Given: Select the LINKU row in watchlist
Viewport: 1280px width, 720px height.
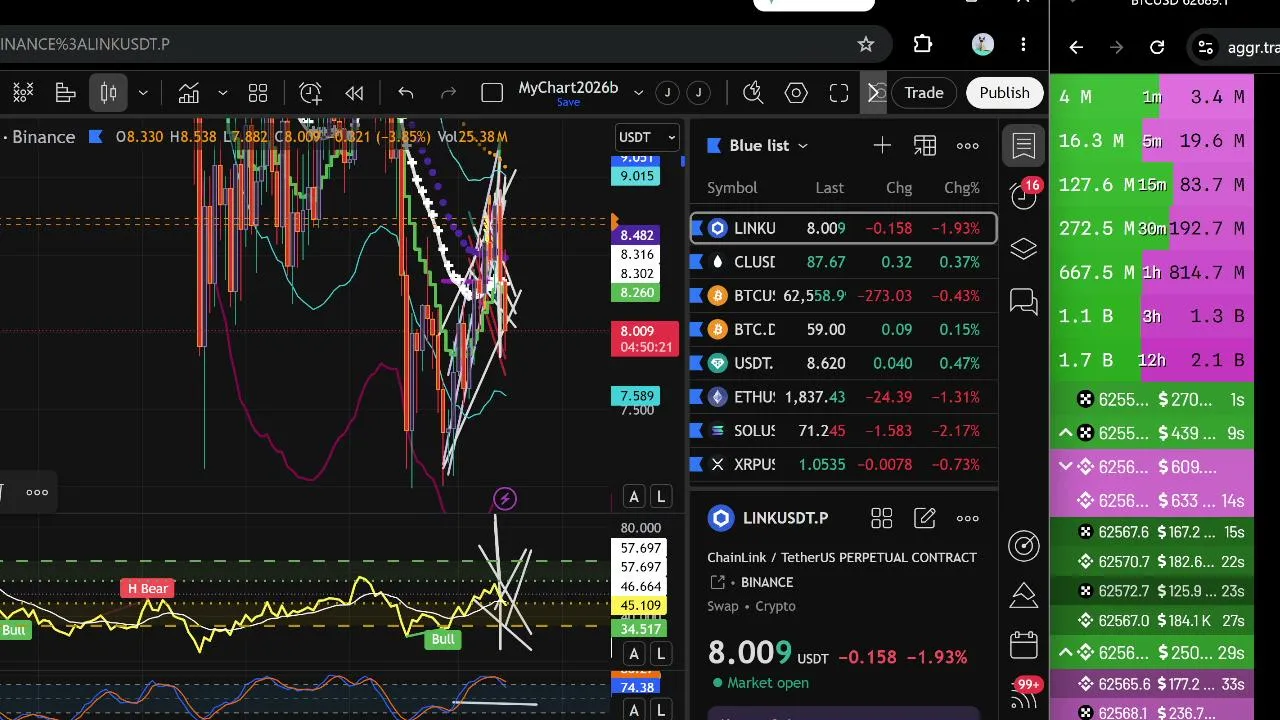Looking at the screenshot, I should click(x=844, y=228).
